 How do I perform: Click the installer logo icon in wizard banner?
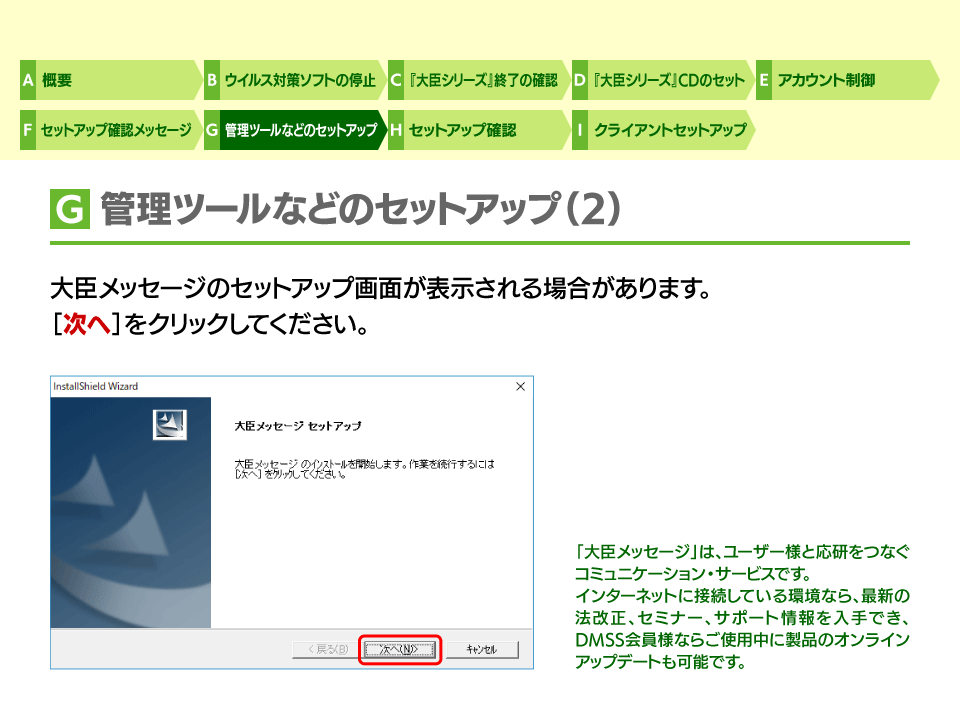[170, 424]
